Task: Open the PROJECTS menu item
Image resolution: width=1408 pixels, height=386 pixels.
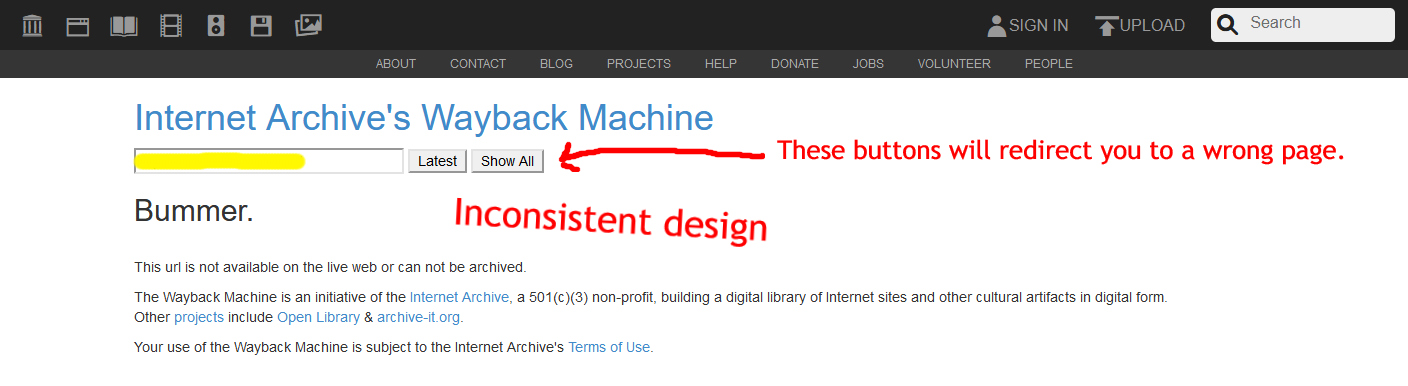Action: 639,64
